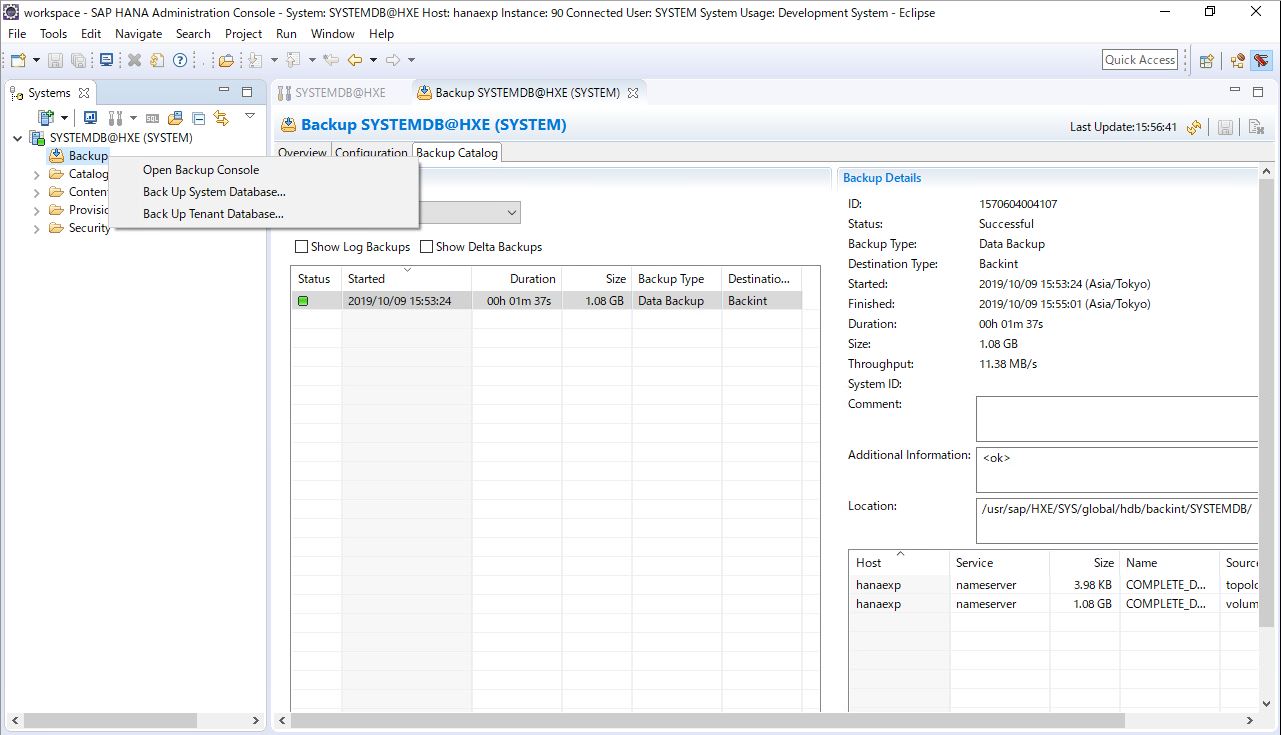The image size is (1281, 735).
Task: Click the New wizard icon in main toolbar
Action: 18,60
